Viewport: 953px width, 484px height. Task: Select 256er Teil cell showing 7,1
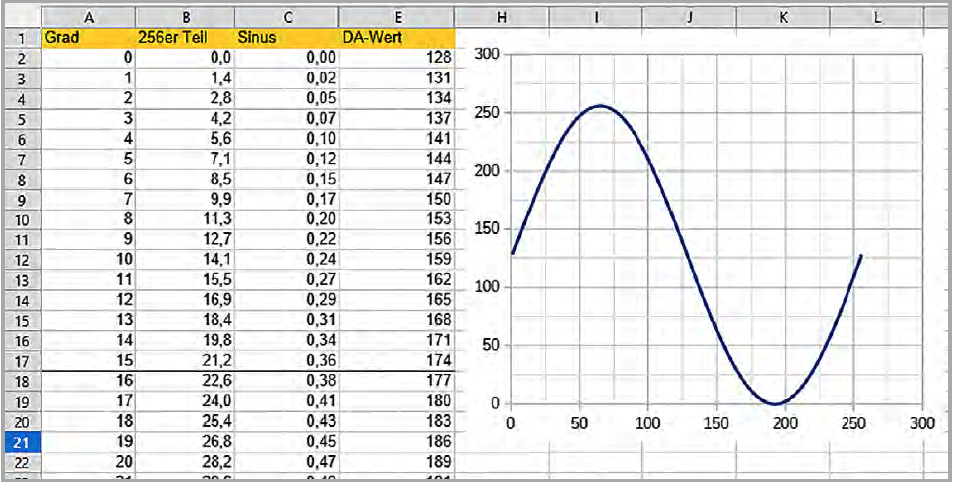[185, 159]
